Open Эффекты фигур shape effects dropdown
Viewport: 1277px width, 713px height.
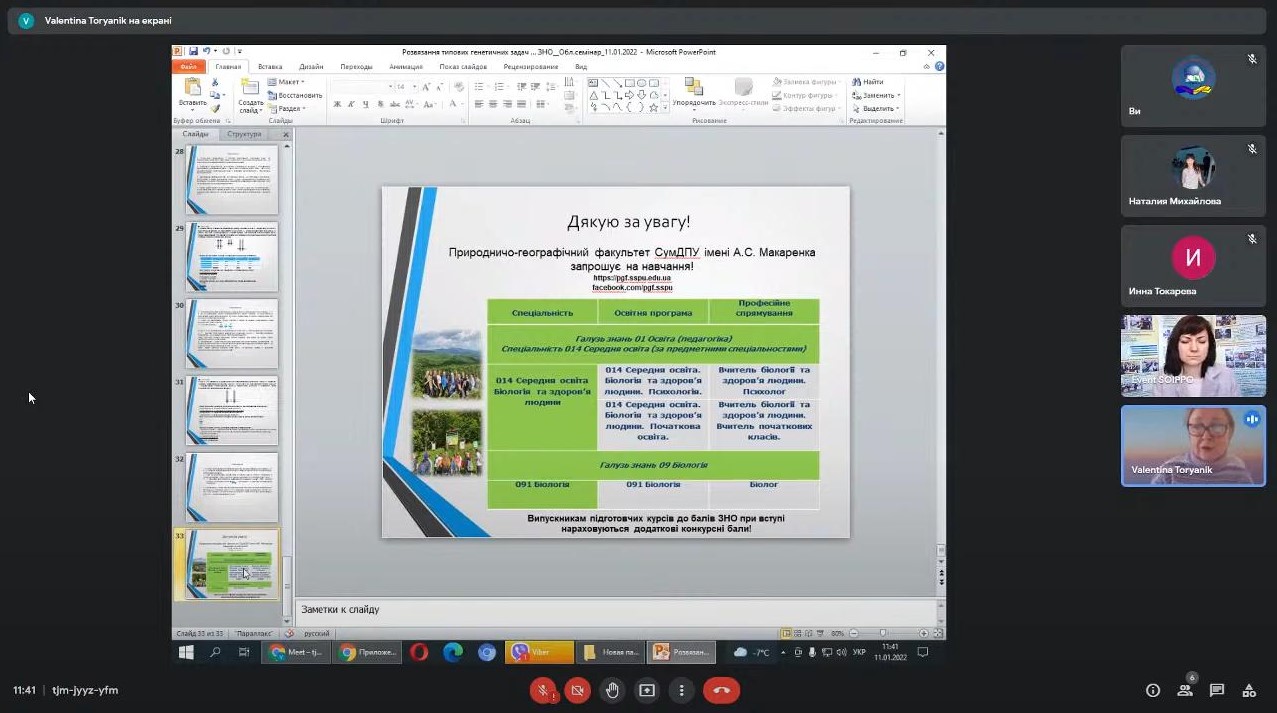pyautogui.click(x=806, y=108)
